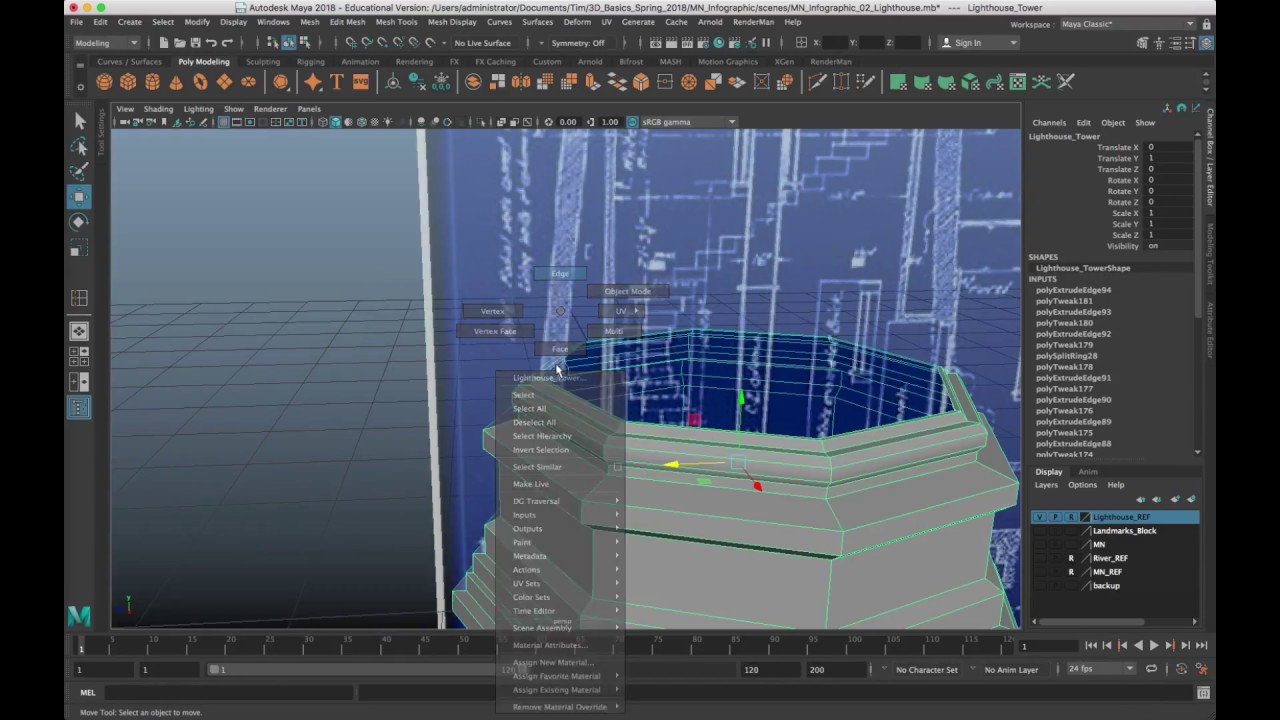This screenshot has height=720, width=1280.
Task: Create a polygon sphere from the shelf
Action: (104, 82)
